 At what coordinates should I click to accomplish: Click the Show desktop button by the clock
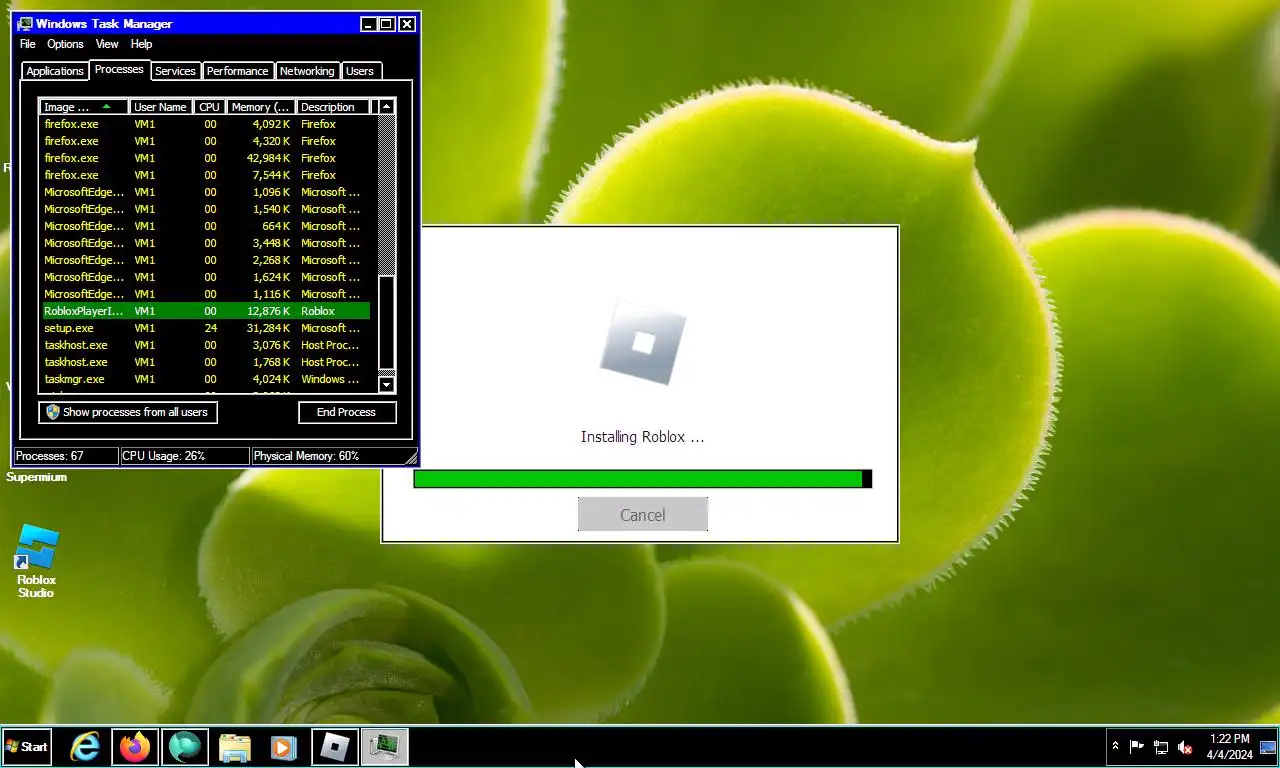(1268, 747)
